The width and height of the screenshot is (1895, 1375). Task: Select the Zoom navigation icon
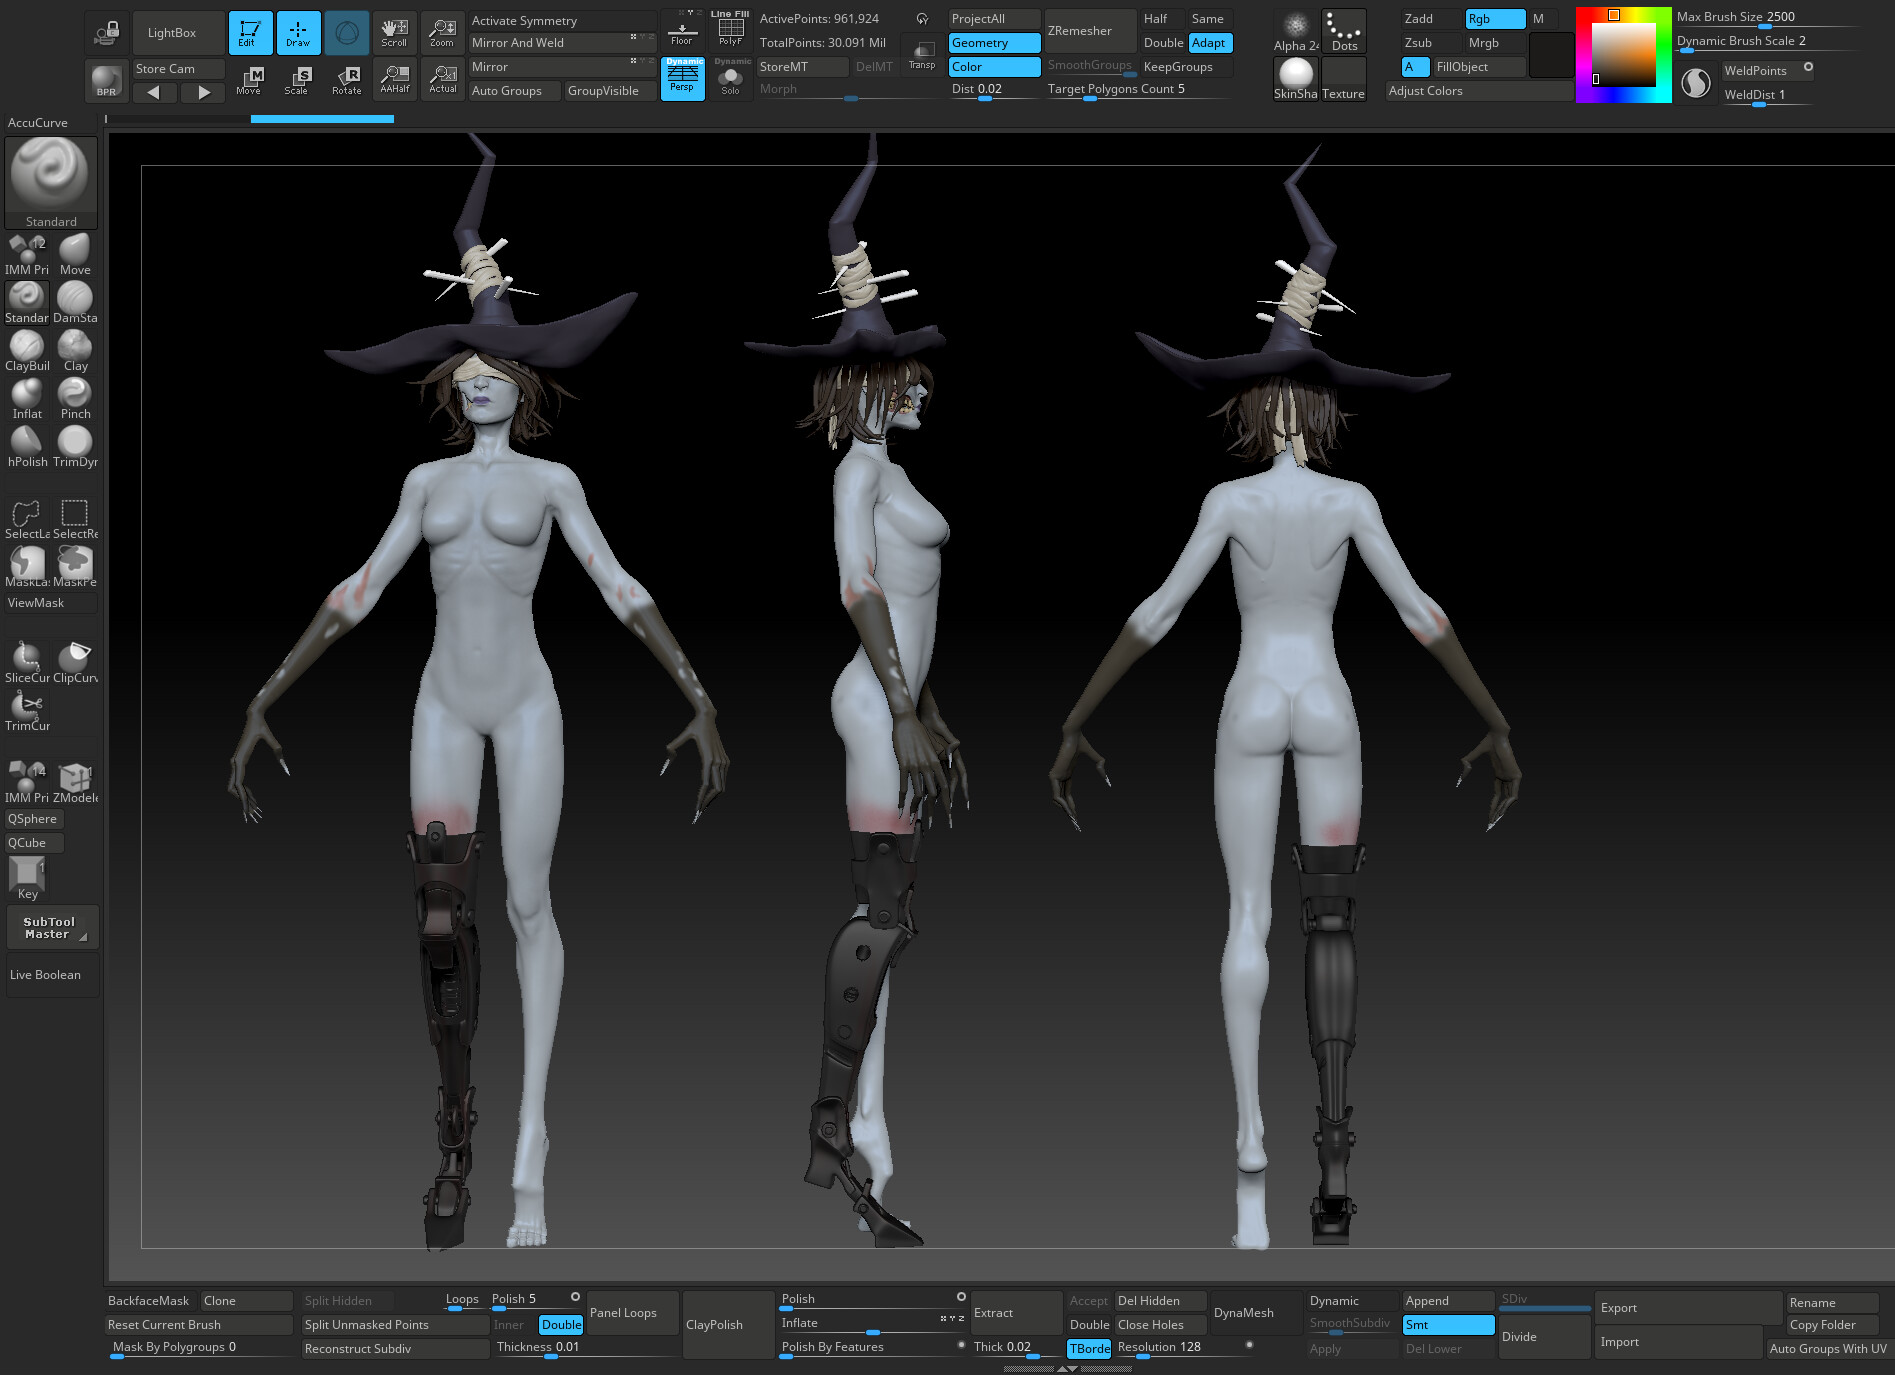point(441,31)
